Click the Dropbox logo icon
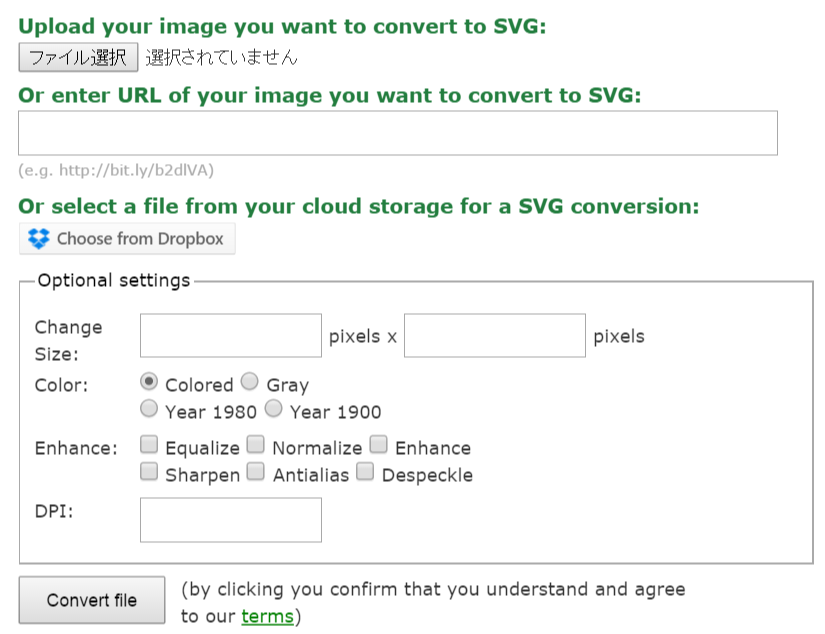Screen dimensions: 825x634 tap(39, 239)
